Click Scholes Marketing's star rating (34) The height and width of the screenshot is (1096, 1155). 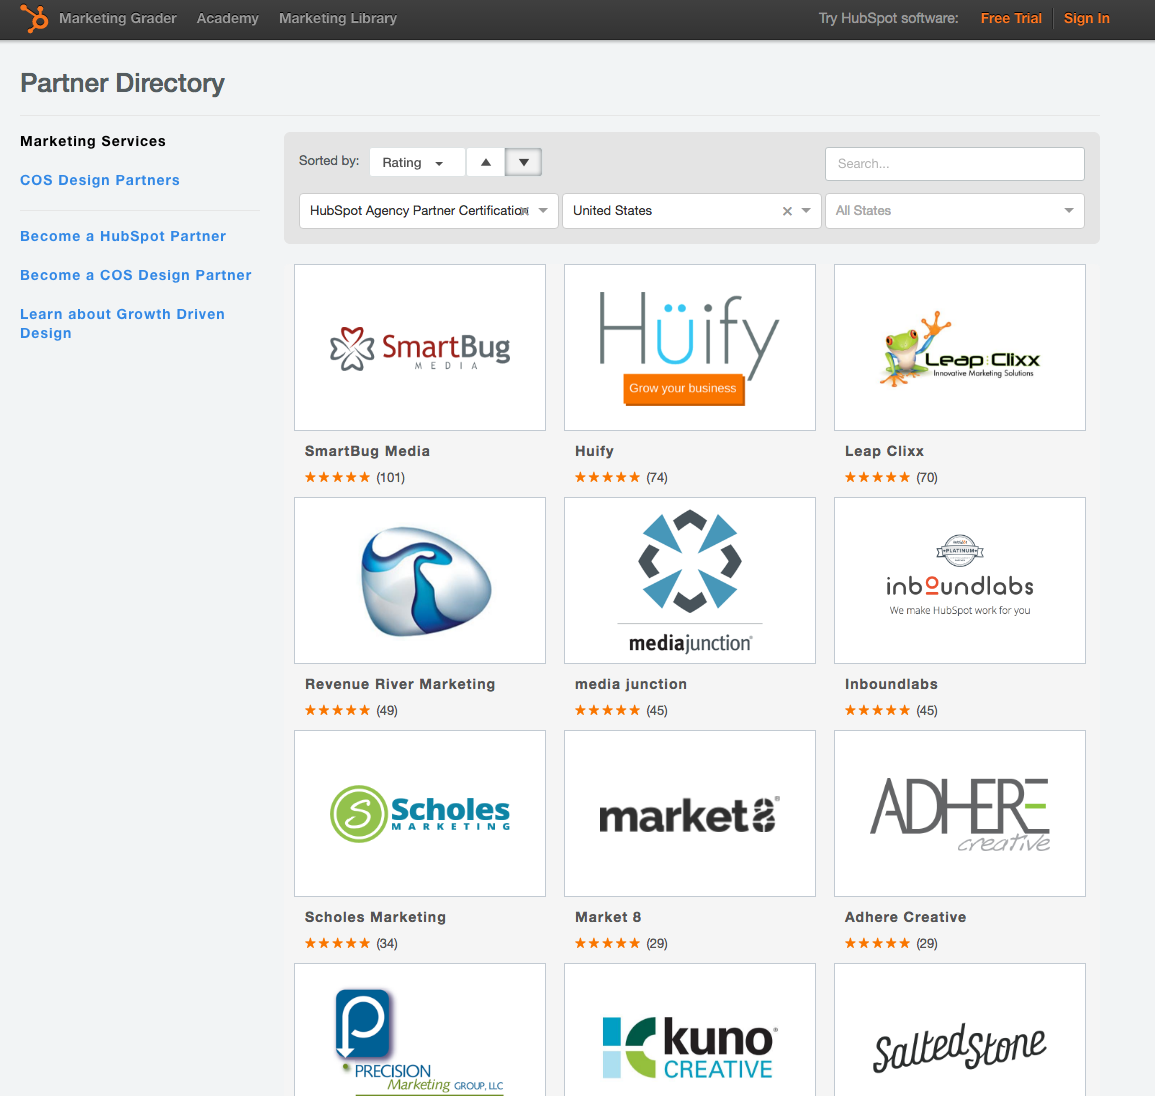click(x=351, y=944)
